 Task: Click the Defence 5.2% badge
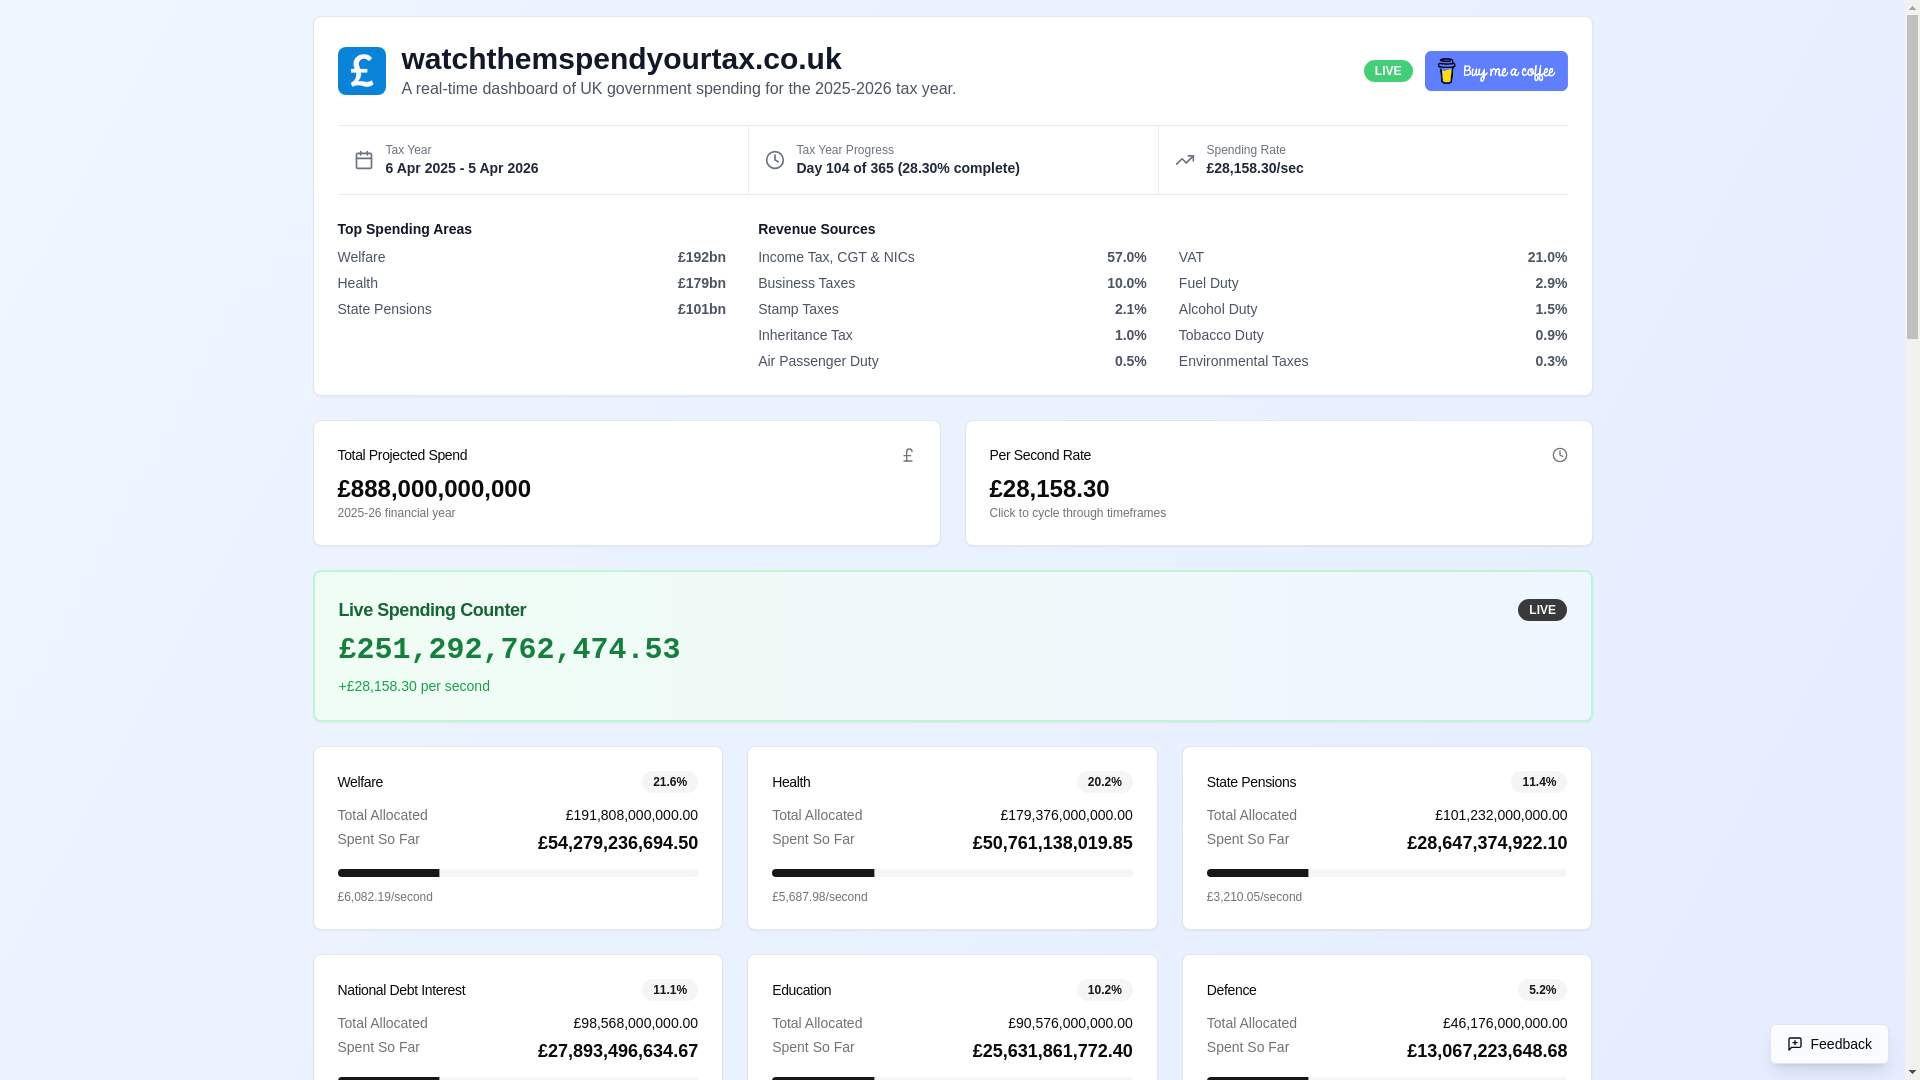point(1541,990)
